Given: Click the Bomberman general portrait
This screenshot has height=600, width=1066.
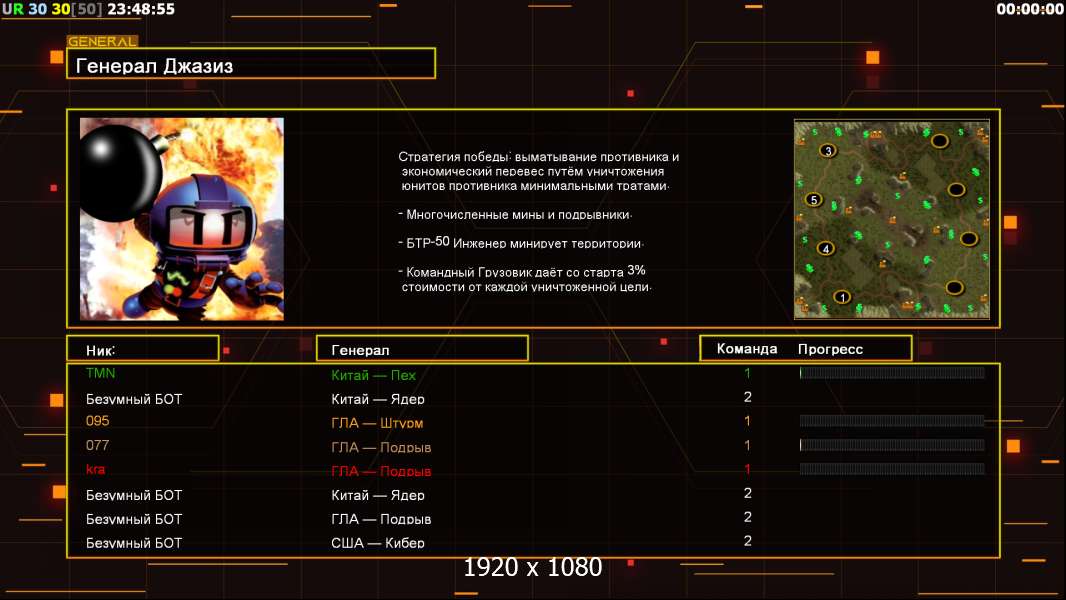Looking at the screenshot, I should (x=182, y=219).
